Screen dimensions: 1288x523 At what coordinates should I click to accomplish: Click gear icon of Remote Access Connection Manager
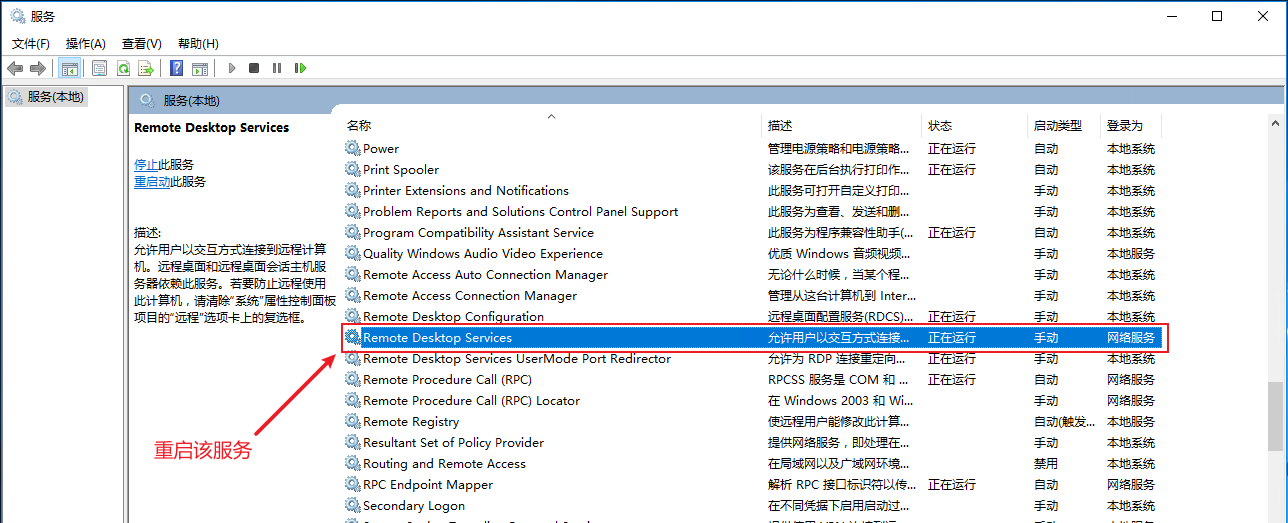pos(352,295)
